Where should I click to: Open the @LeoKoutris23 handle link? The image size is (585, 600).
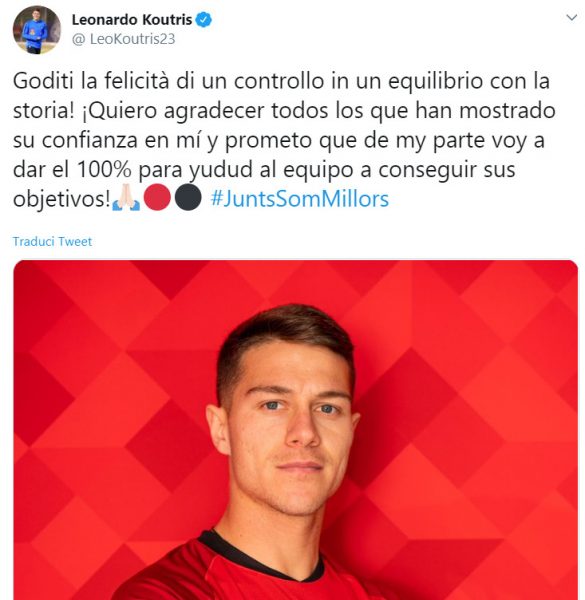tap(124, 39)
